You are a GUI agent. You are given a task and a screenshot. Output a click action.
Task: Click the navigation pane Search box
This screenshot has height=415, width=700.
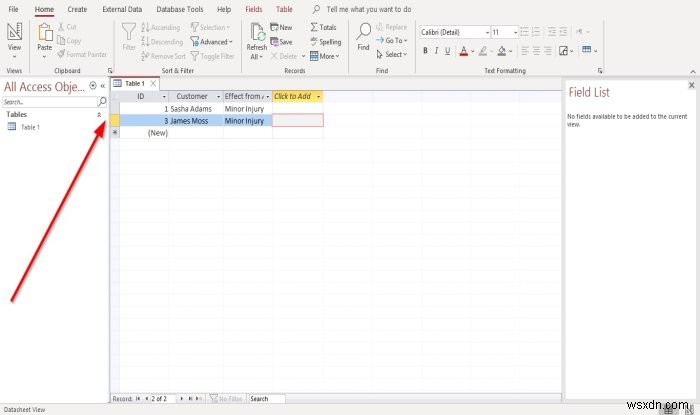click(x=50, y=102)
